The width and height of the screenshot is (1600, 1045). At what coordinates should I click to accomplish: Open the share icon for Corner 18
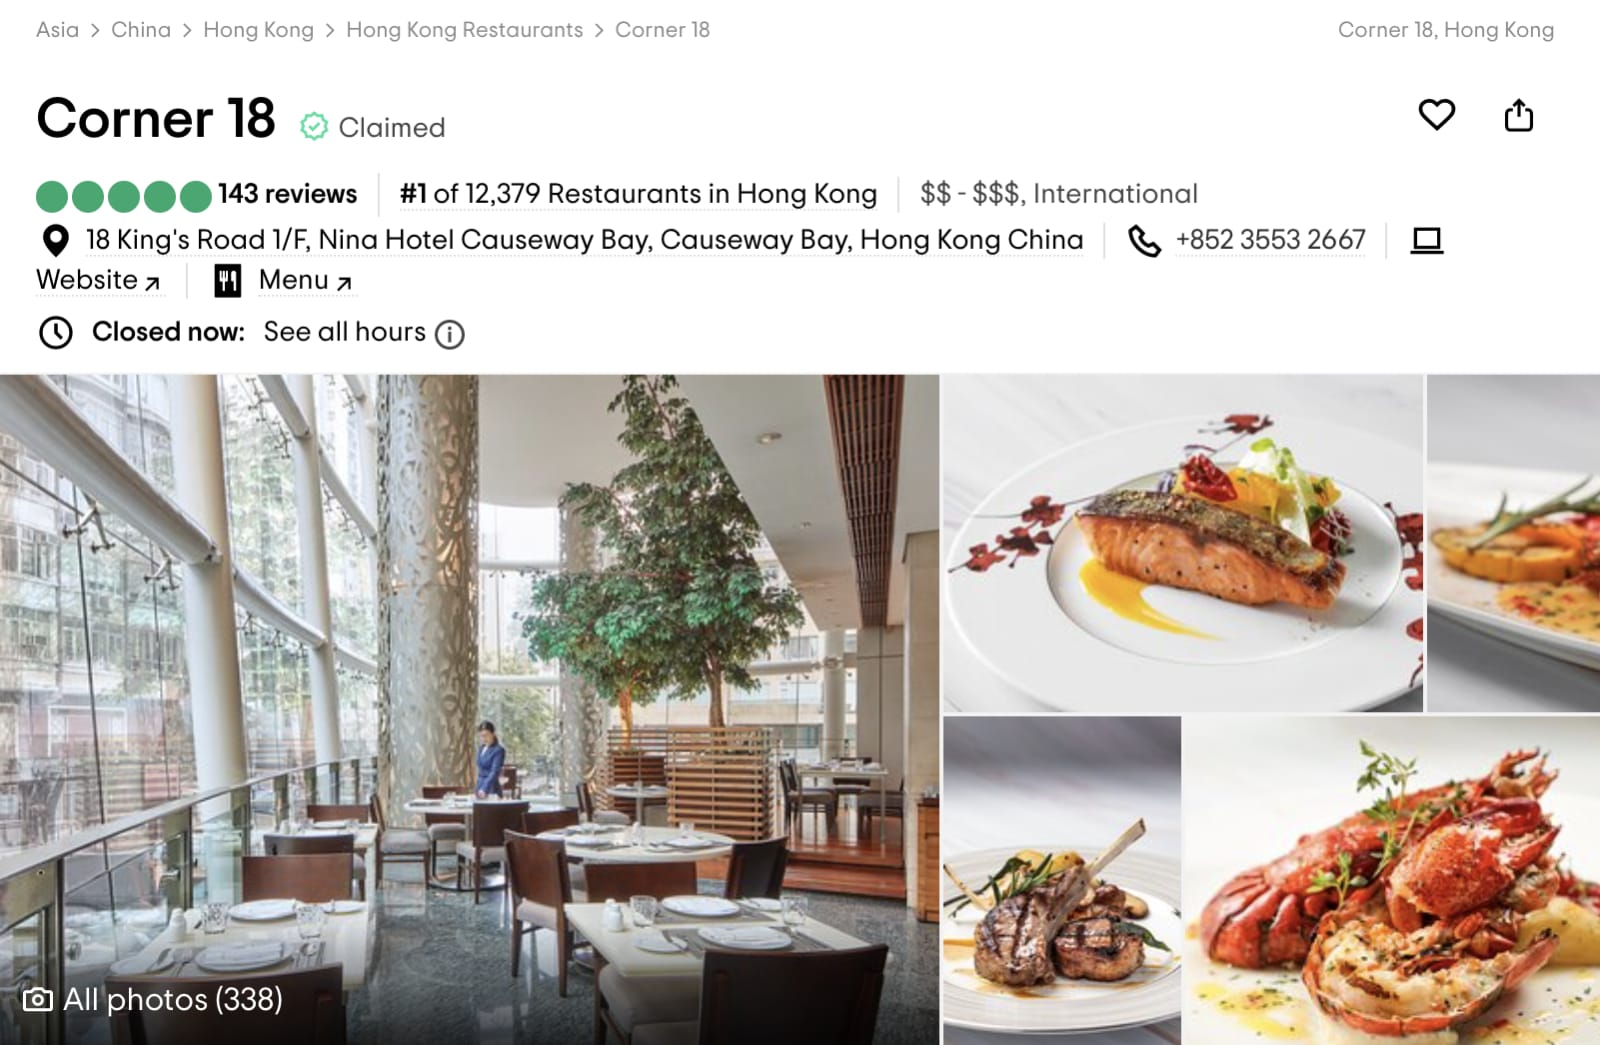point(1518,115)
